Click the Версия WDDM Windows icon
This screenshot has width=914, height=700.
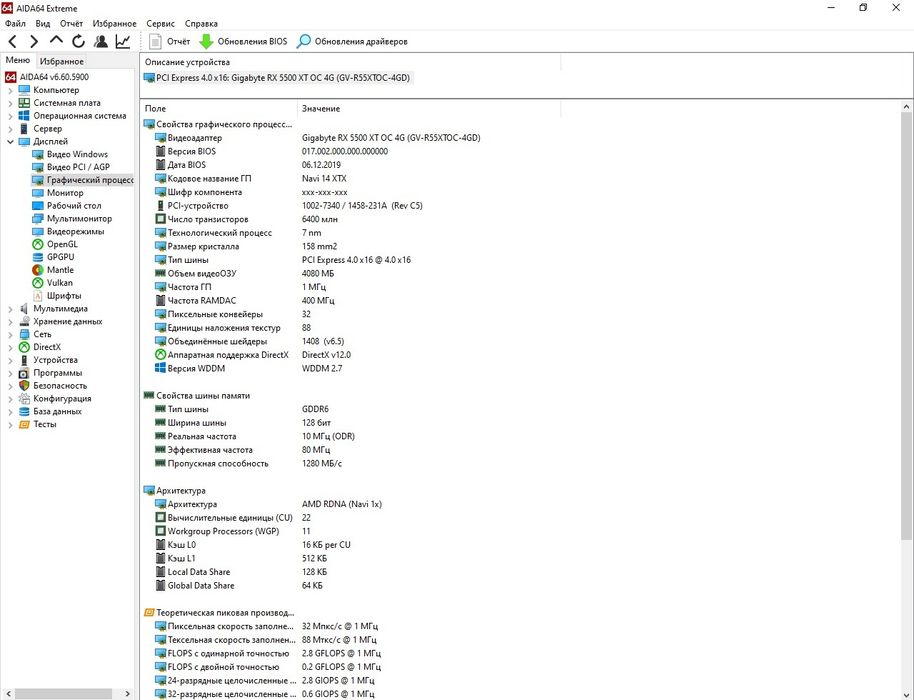point(160,368)
